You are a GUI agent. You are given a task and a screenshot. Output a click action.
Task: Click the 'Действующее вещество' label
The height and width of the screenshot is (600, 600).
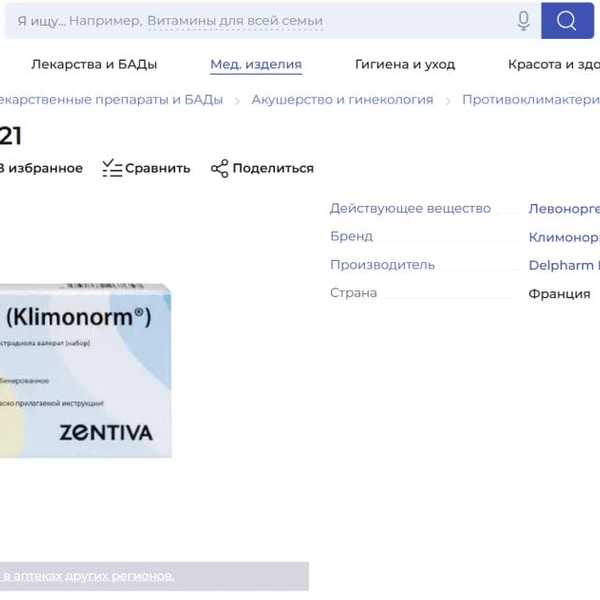410,209
